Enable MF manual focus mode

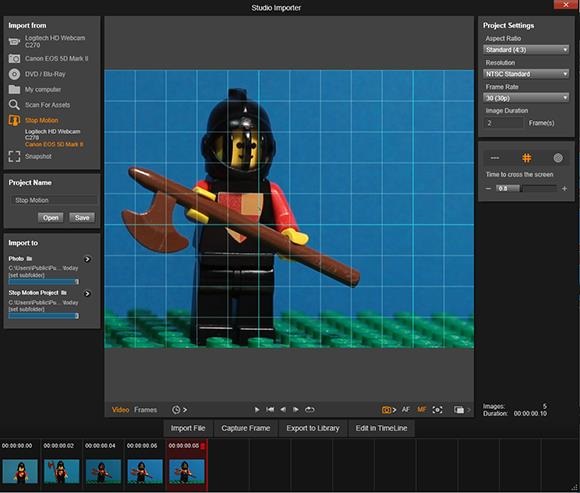click(422, 409)
